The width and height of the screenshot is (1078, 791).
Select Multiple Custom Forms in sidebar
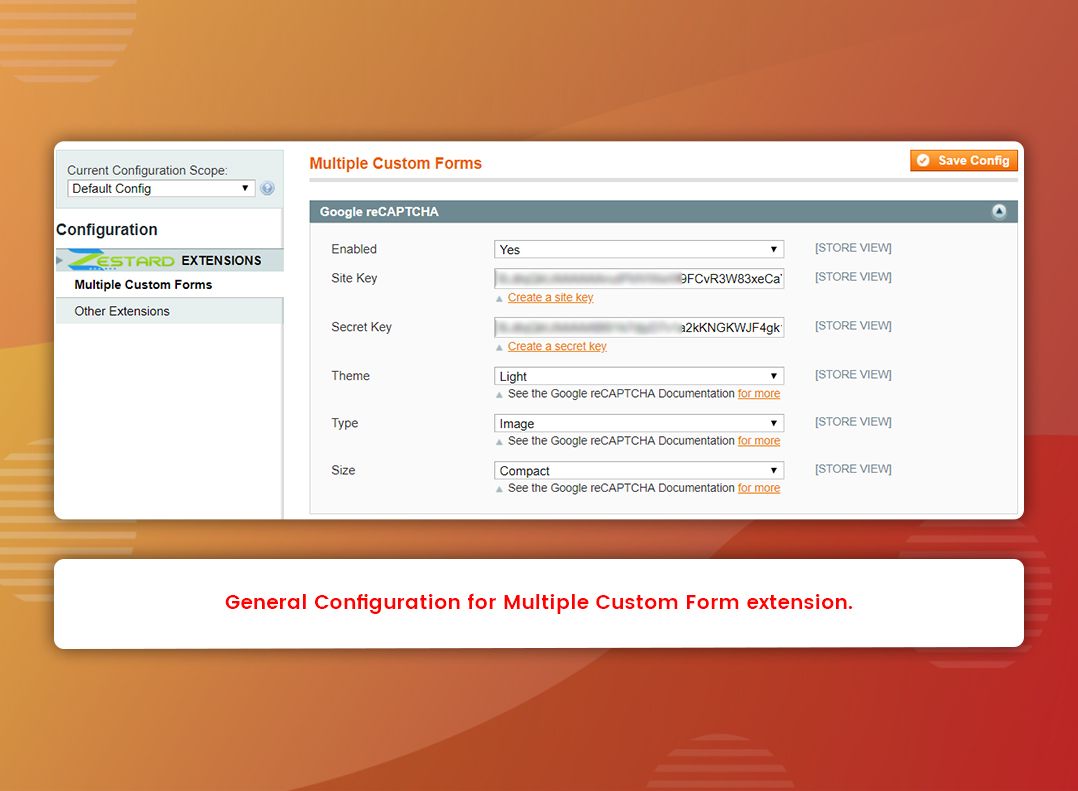(143, 284)
